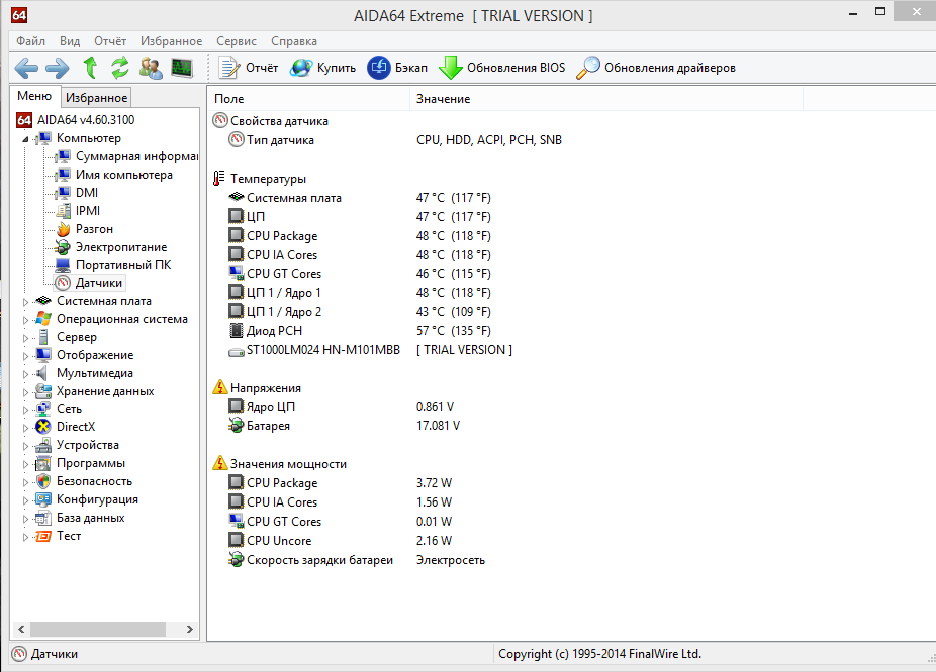
Task: Expand the DirectX tree node
Action: click(x=25, y=428)
